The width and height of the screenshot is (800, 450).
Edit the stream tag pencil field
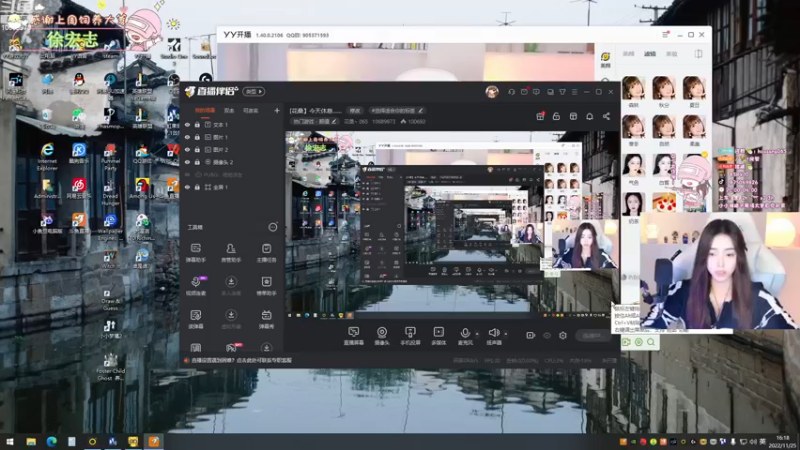[x=397, y=110]
